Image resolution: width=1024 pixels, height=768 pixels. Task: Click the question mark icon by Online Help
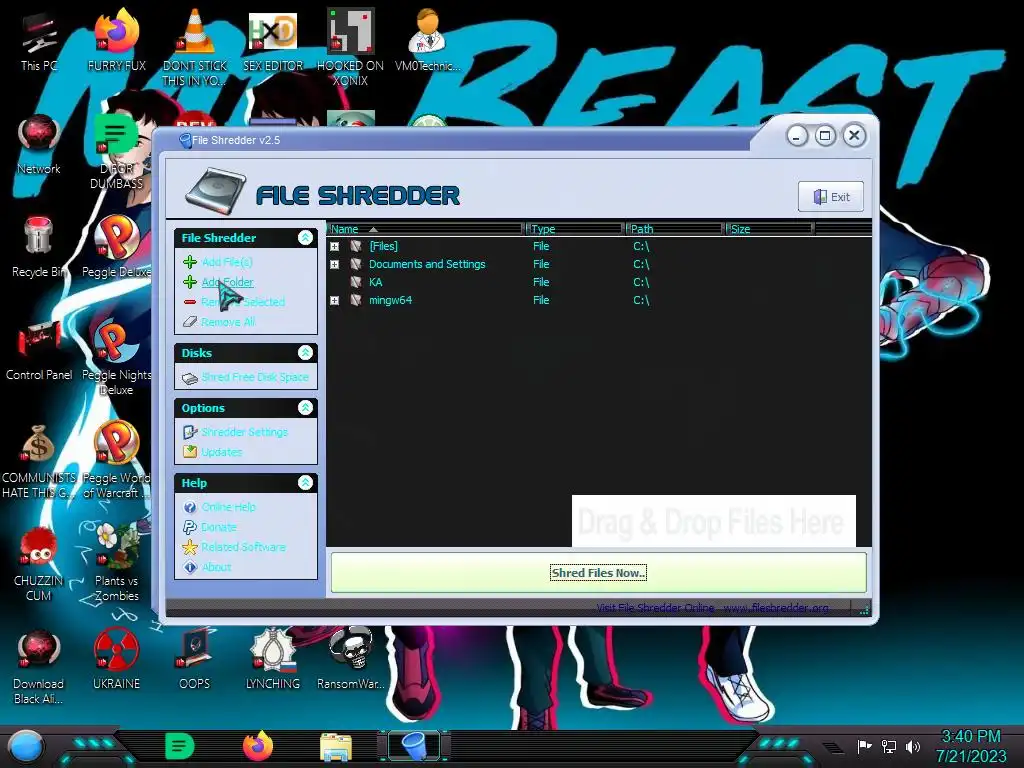pyautogui.click(x=190, y=507)
